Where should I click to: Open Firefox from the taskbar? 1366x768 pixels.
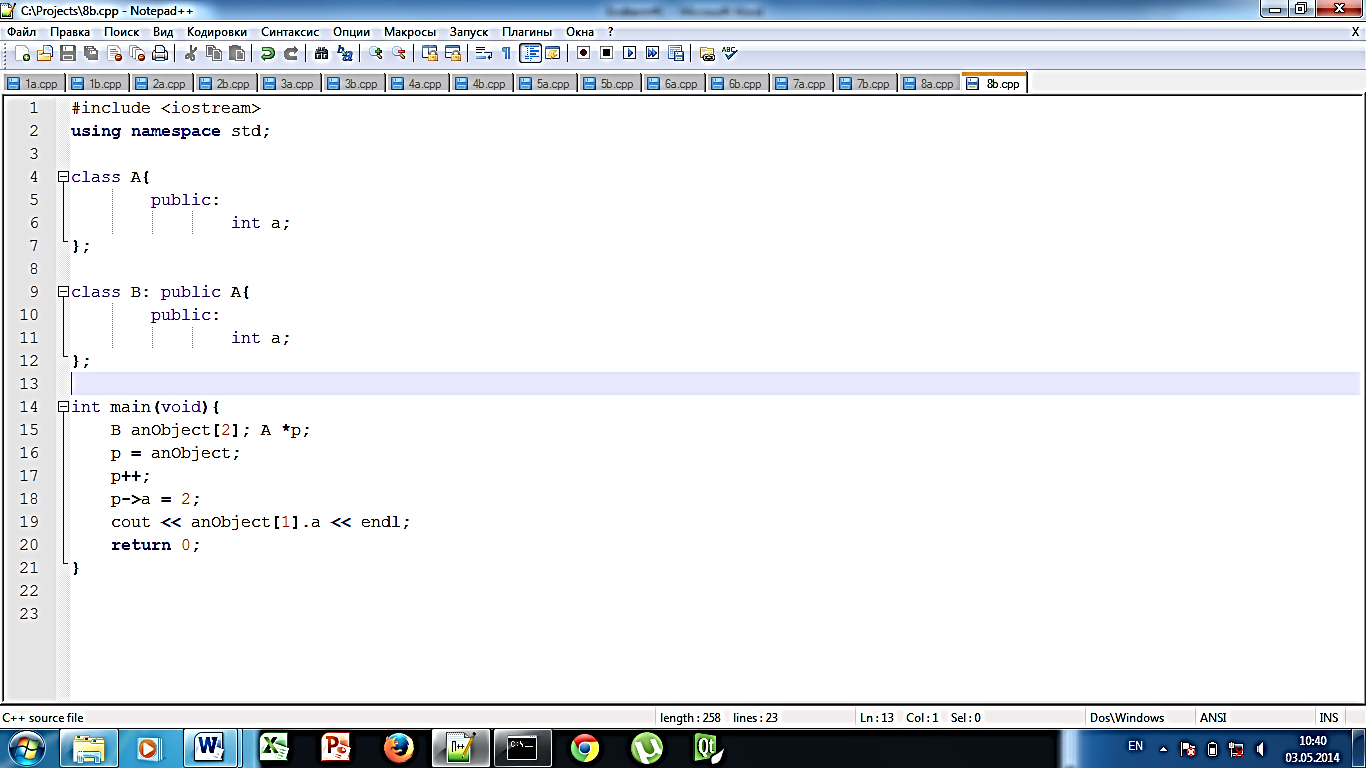[398, 748]
